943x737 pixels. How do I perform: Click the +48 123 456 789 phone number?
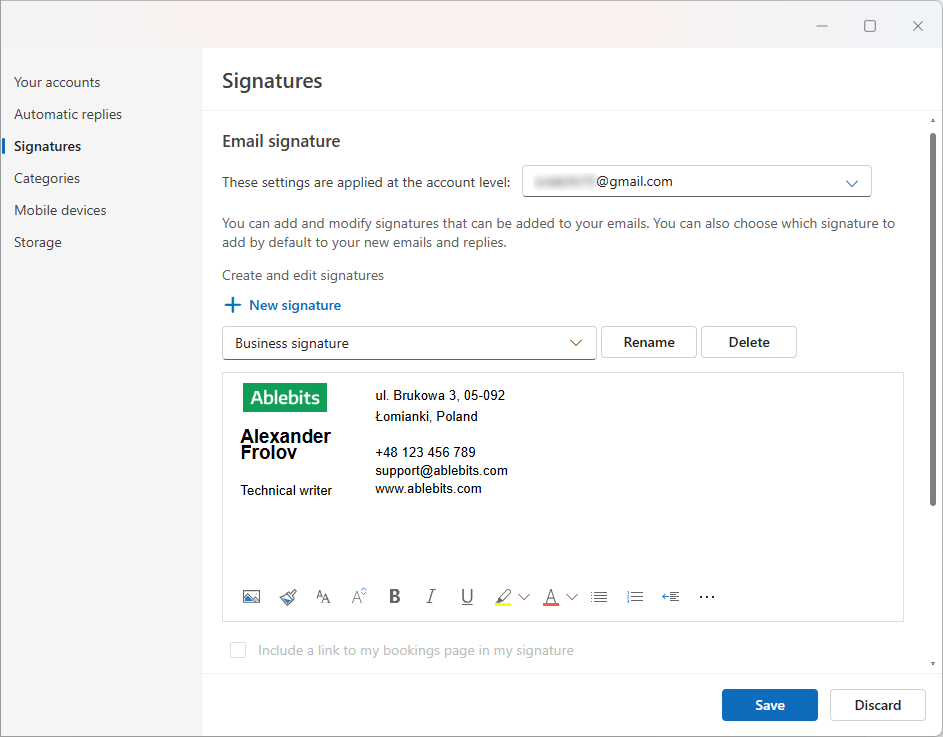[x=425, y=452]
